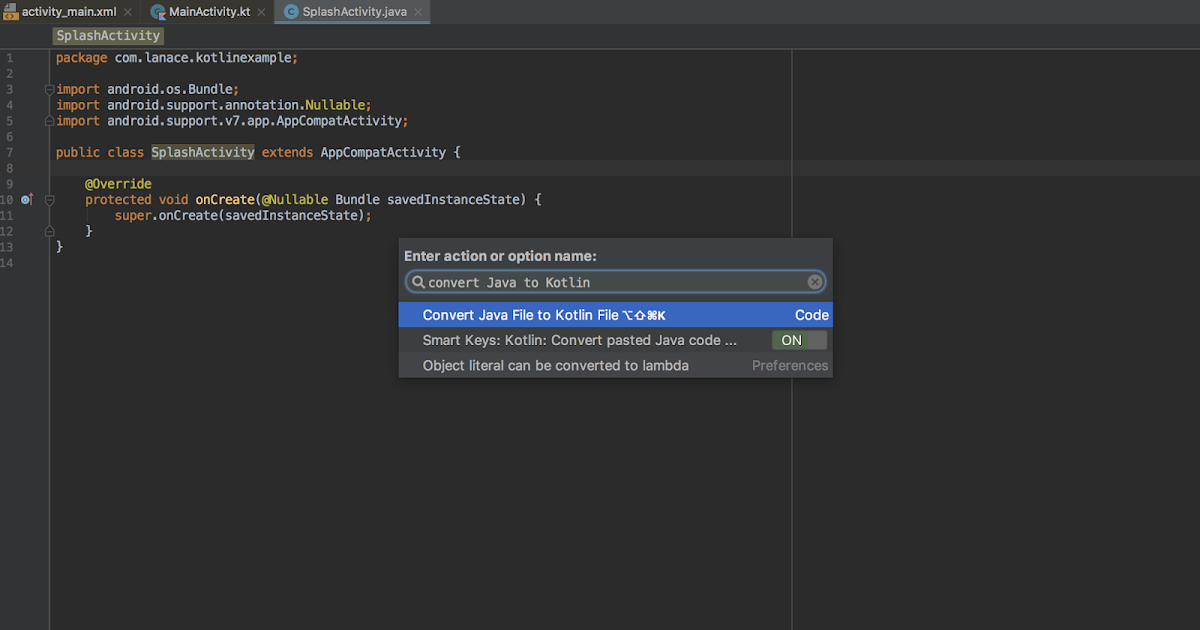Select Convert Java File to Kotlin File action
1200x630 pixels.
615,315
